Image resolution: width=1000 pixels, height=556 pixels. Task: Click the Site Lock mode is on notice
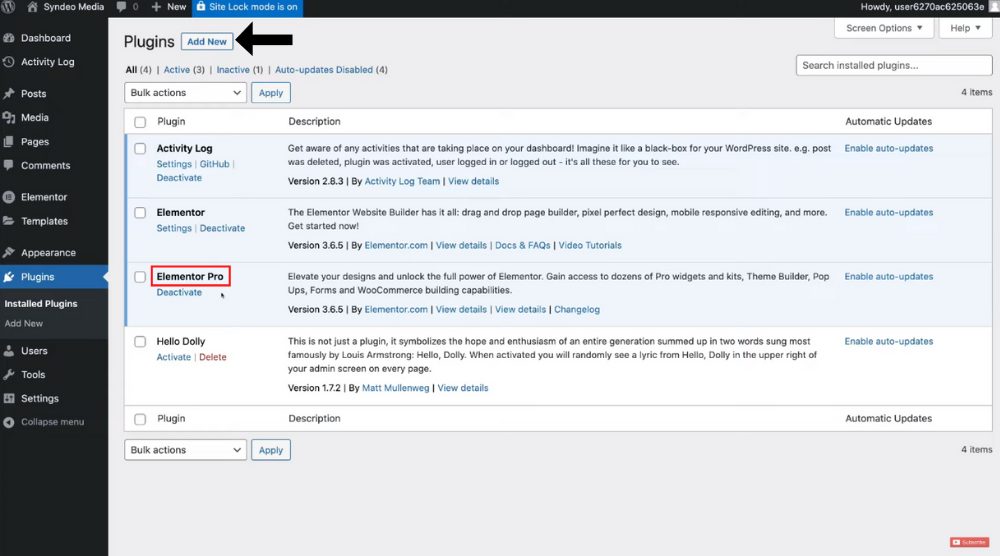pyautogui.click(x=246, y=7)
